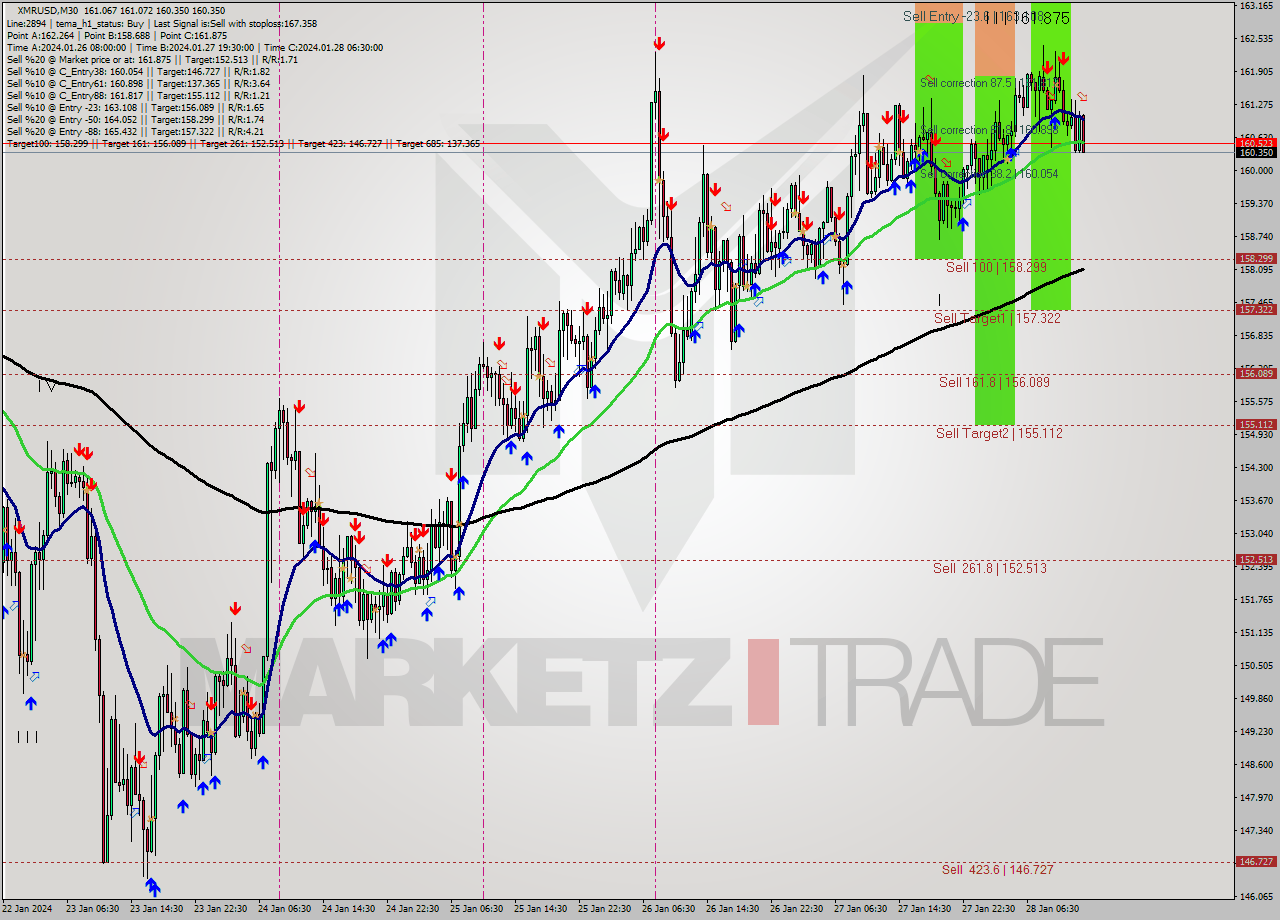Click the 'Time A:2024.01.26 08:00:00' line
The image size is (1280, 920).
click(x=66, y=48)
